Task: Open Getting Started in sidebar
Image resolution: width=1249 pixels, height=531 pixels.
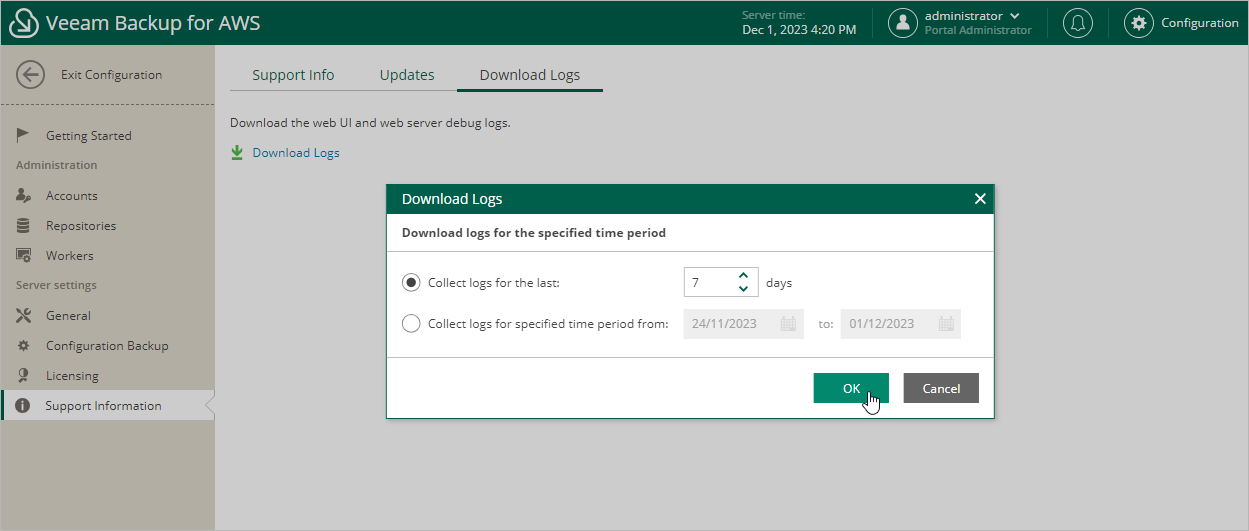Action: pos(89,136)
